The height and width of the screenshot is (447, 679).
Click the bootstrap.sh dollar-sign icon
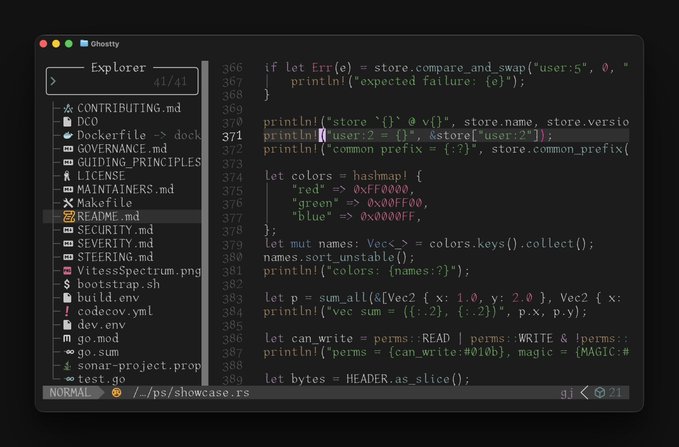[x=67, y=284]
